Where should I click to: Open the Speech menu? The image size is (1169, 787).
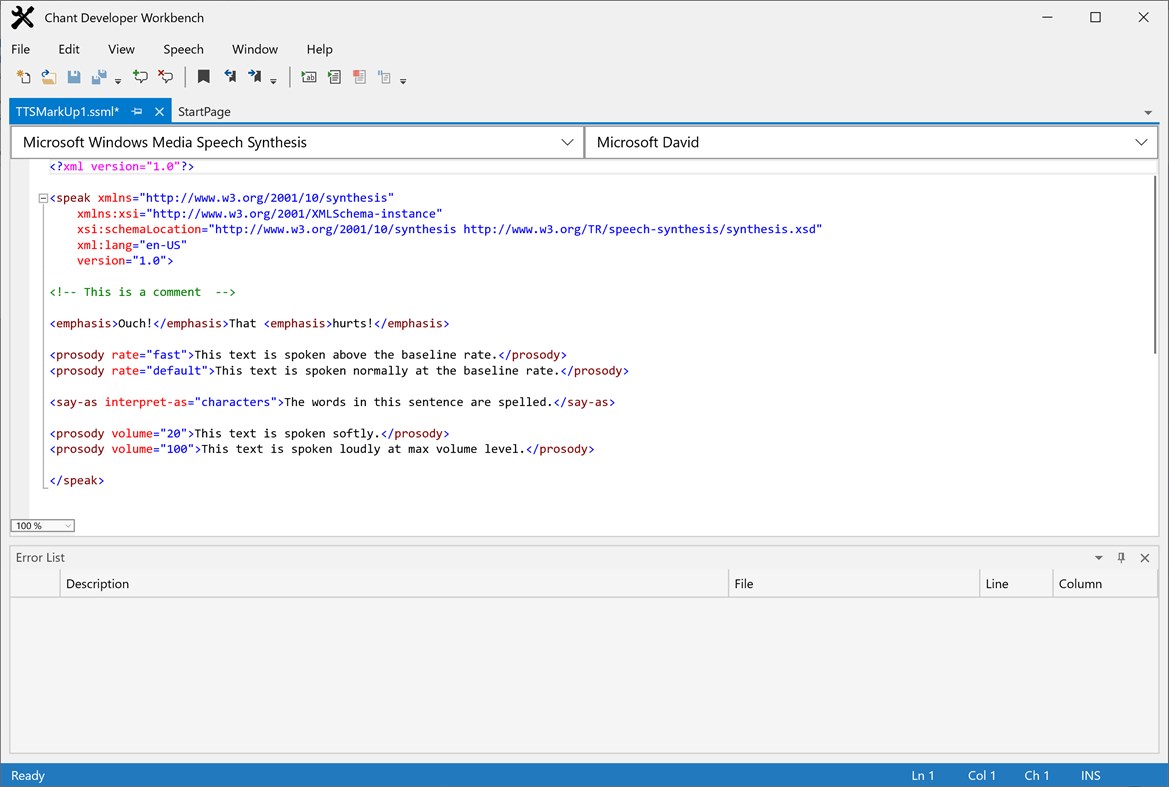tap(183, 49)
